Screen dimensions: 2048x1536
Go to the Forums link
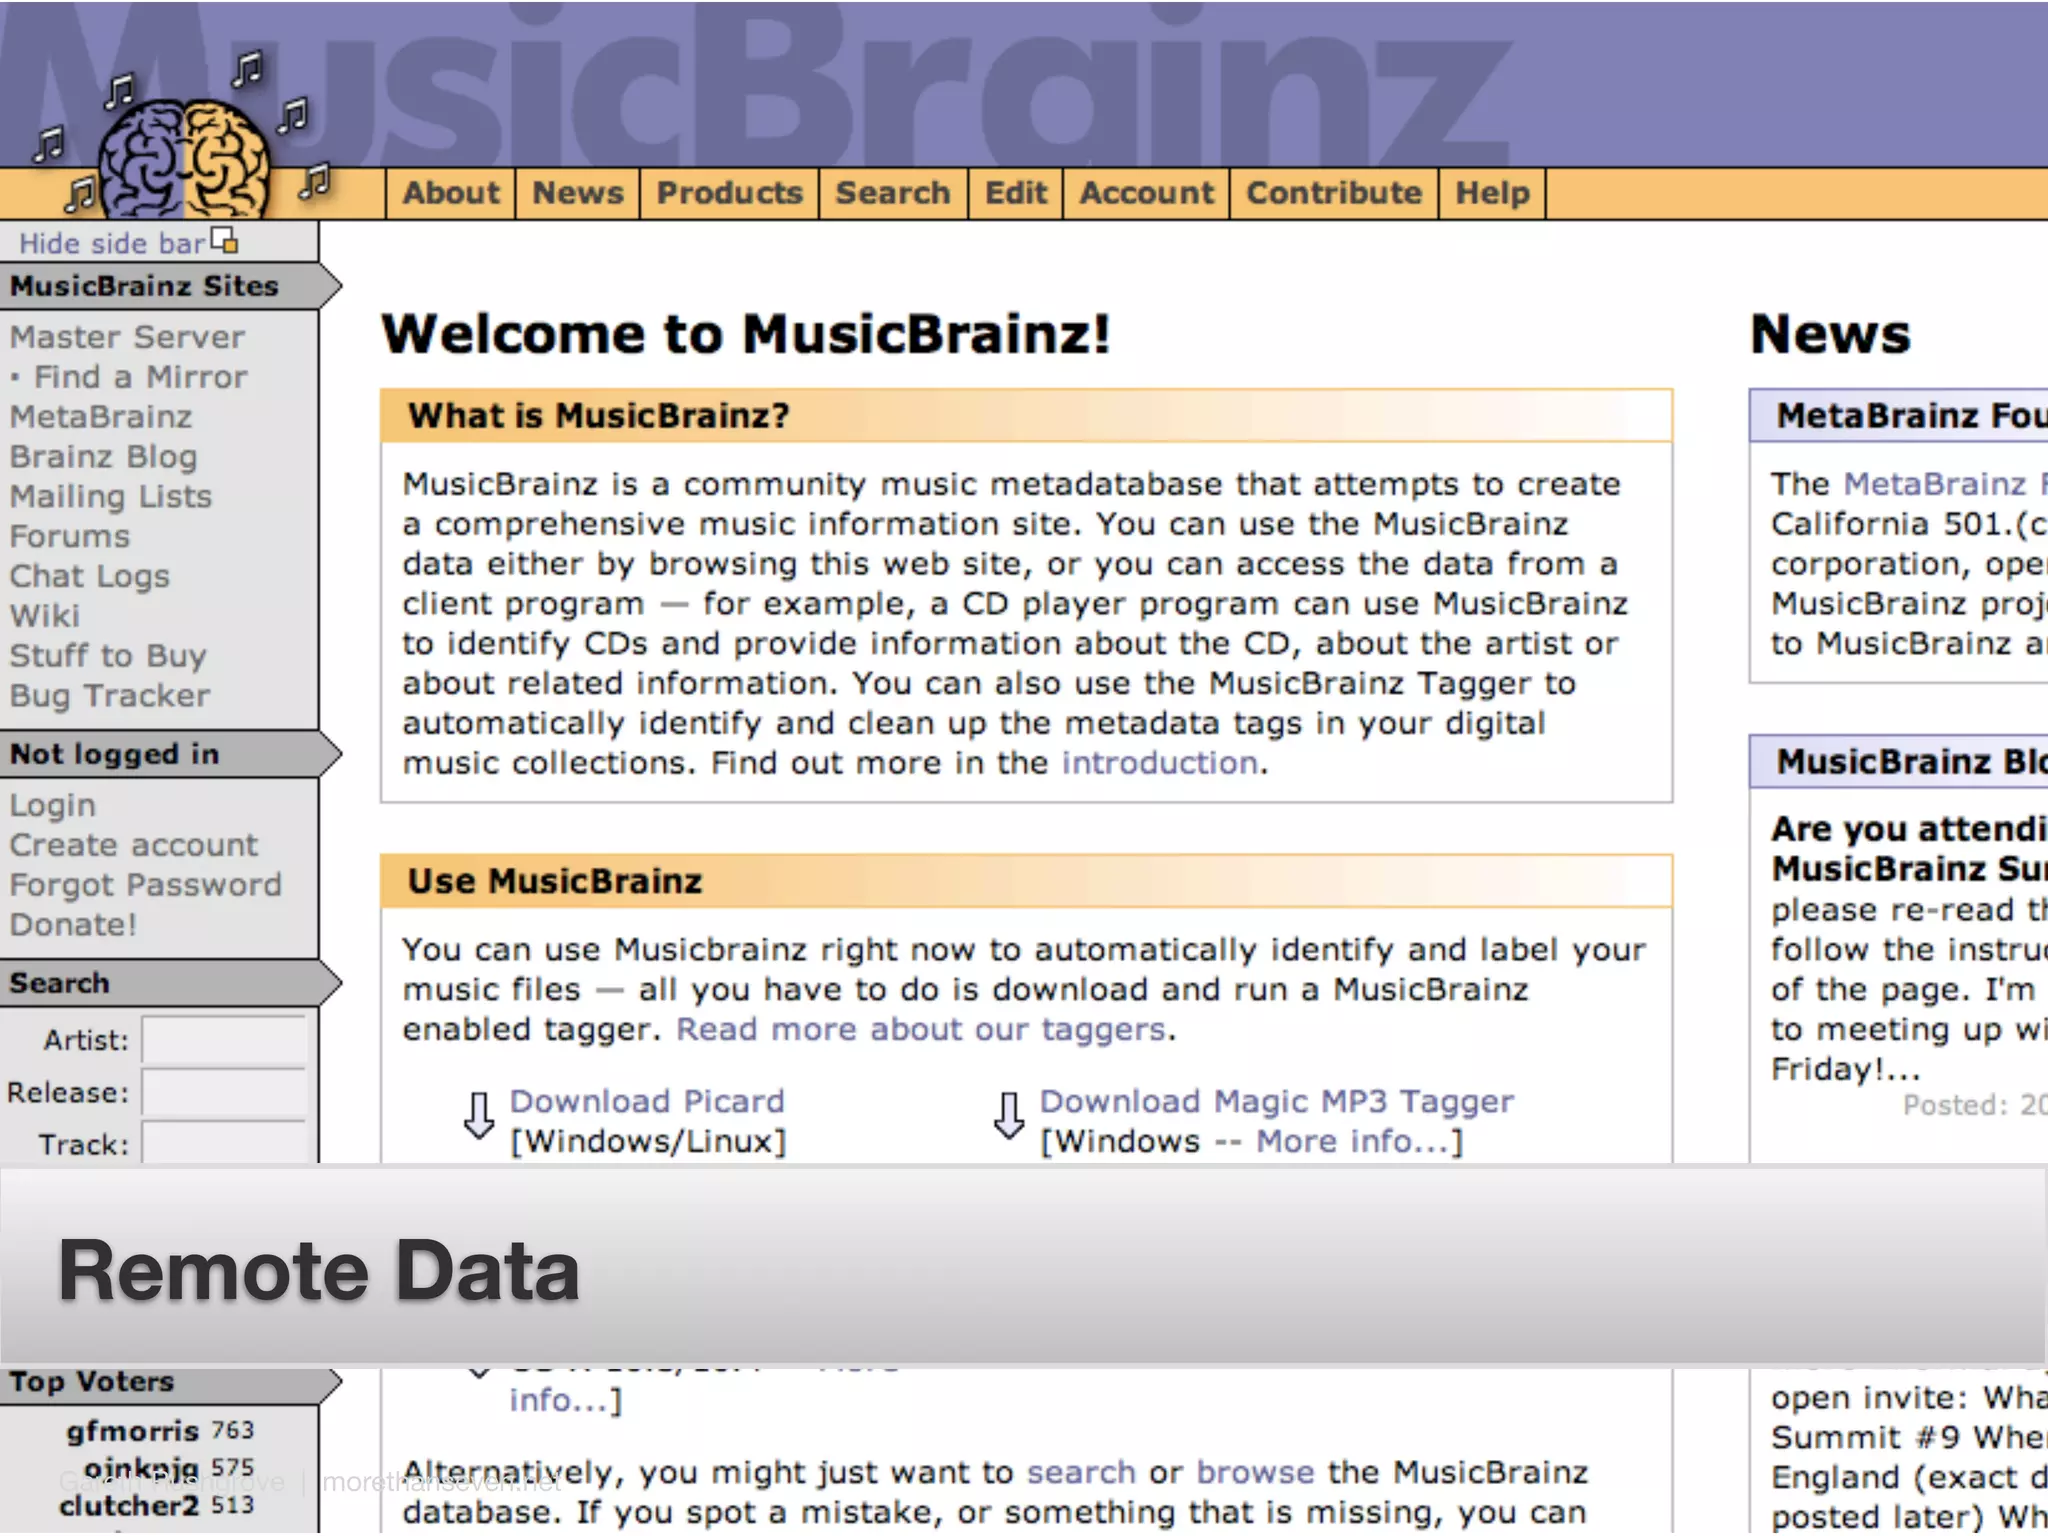click(70, 537)
